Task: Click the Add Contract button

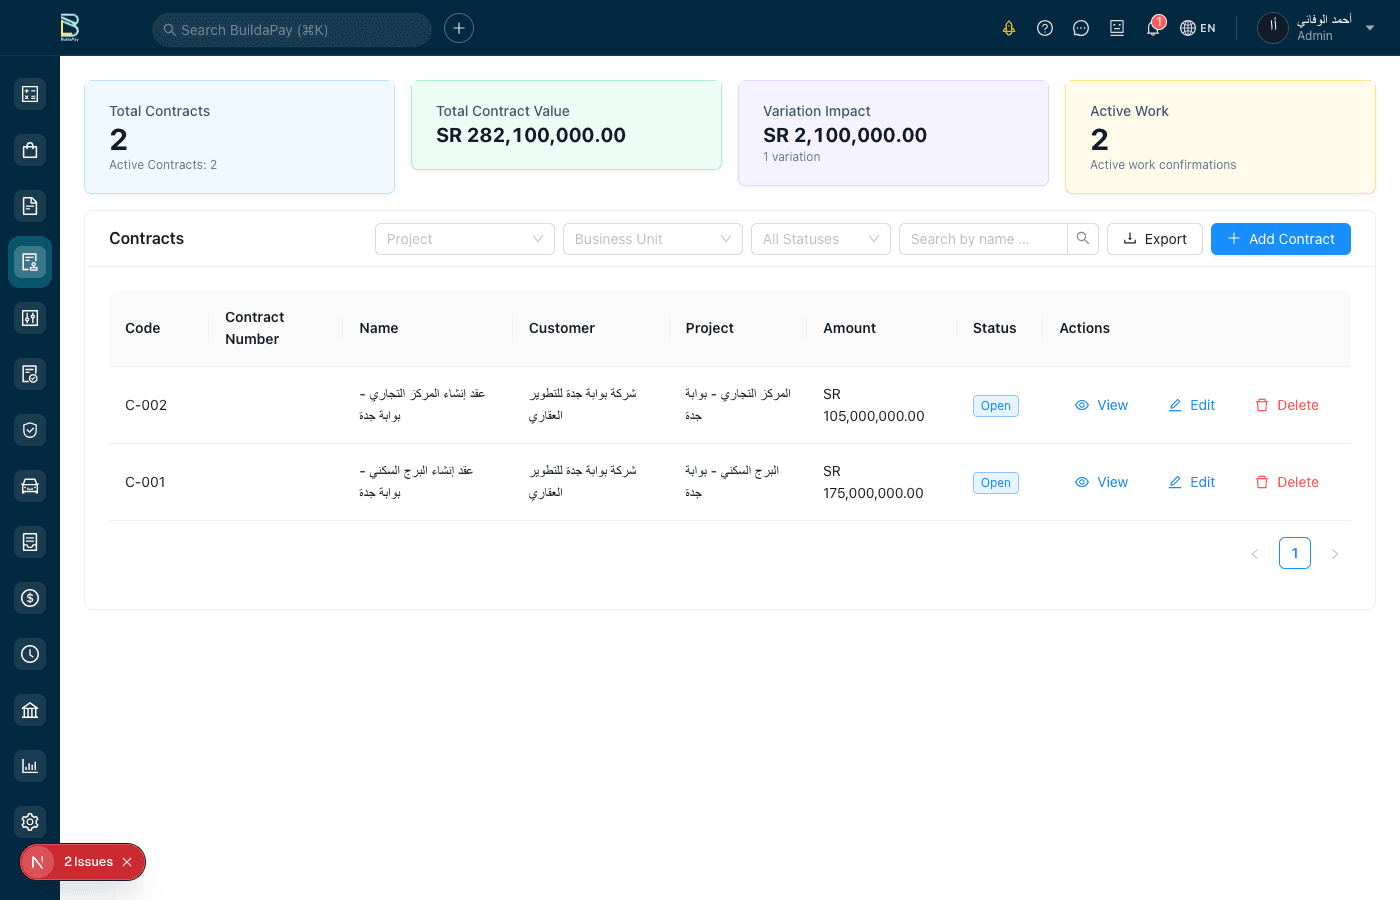Action: [1280, 238]
